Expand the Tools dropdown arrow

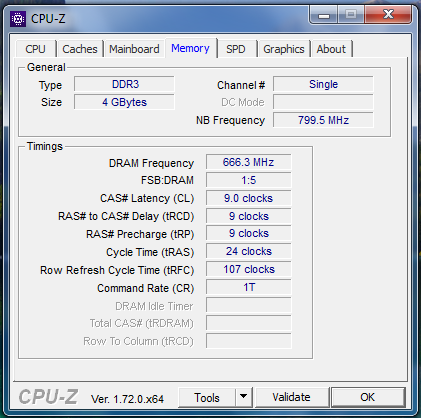point(244,397)
